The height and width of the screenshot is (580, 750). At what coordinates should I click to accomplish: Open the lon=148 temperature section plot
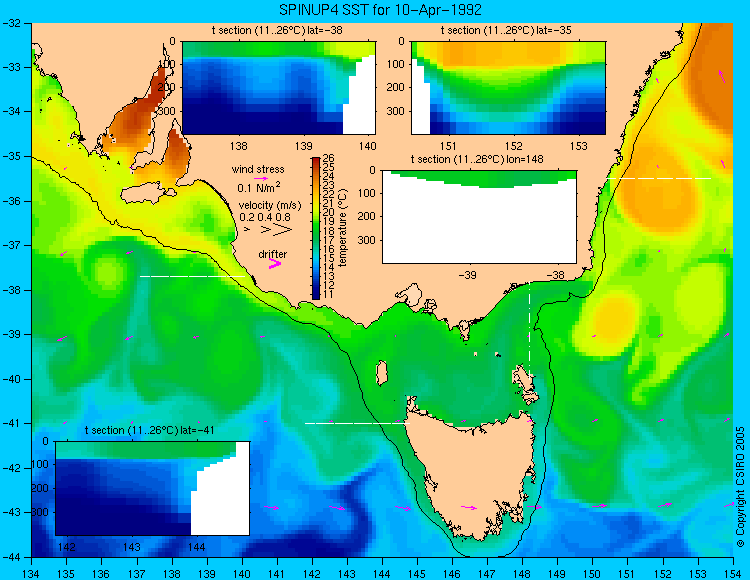[x=479, y=217]
